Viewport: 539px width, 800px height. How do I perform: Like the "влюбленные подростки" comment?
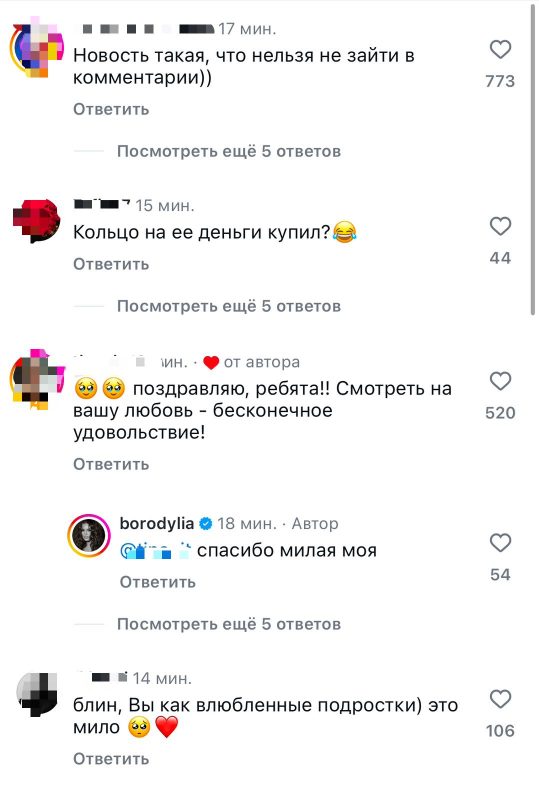point(500,699)
